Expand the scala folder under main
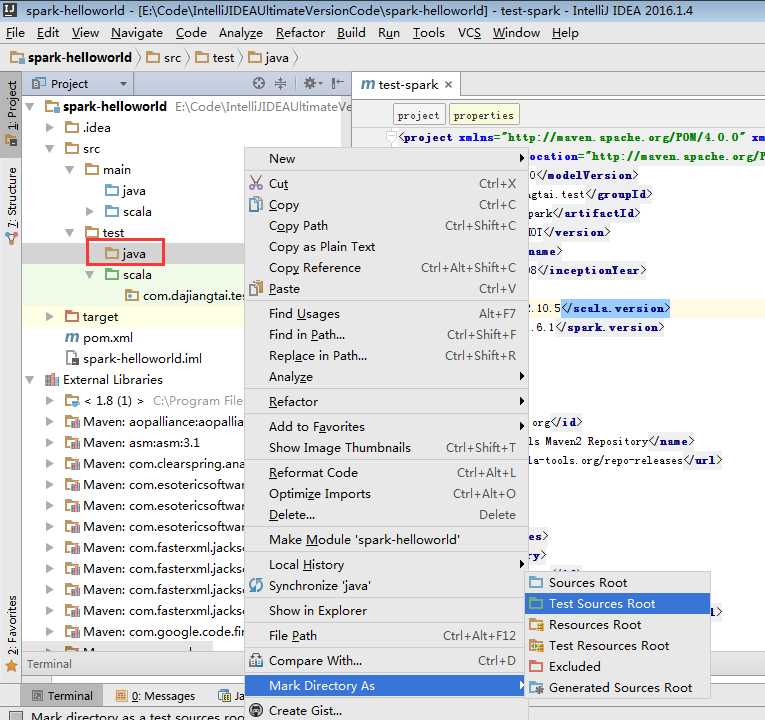This screenshot has height=720, width=765. (x=90, y=211)
